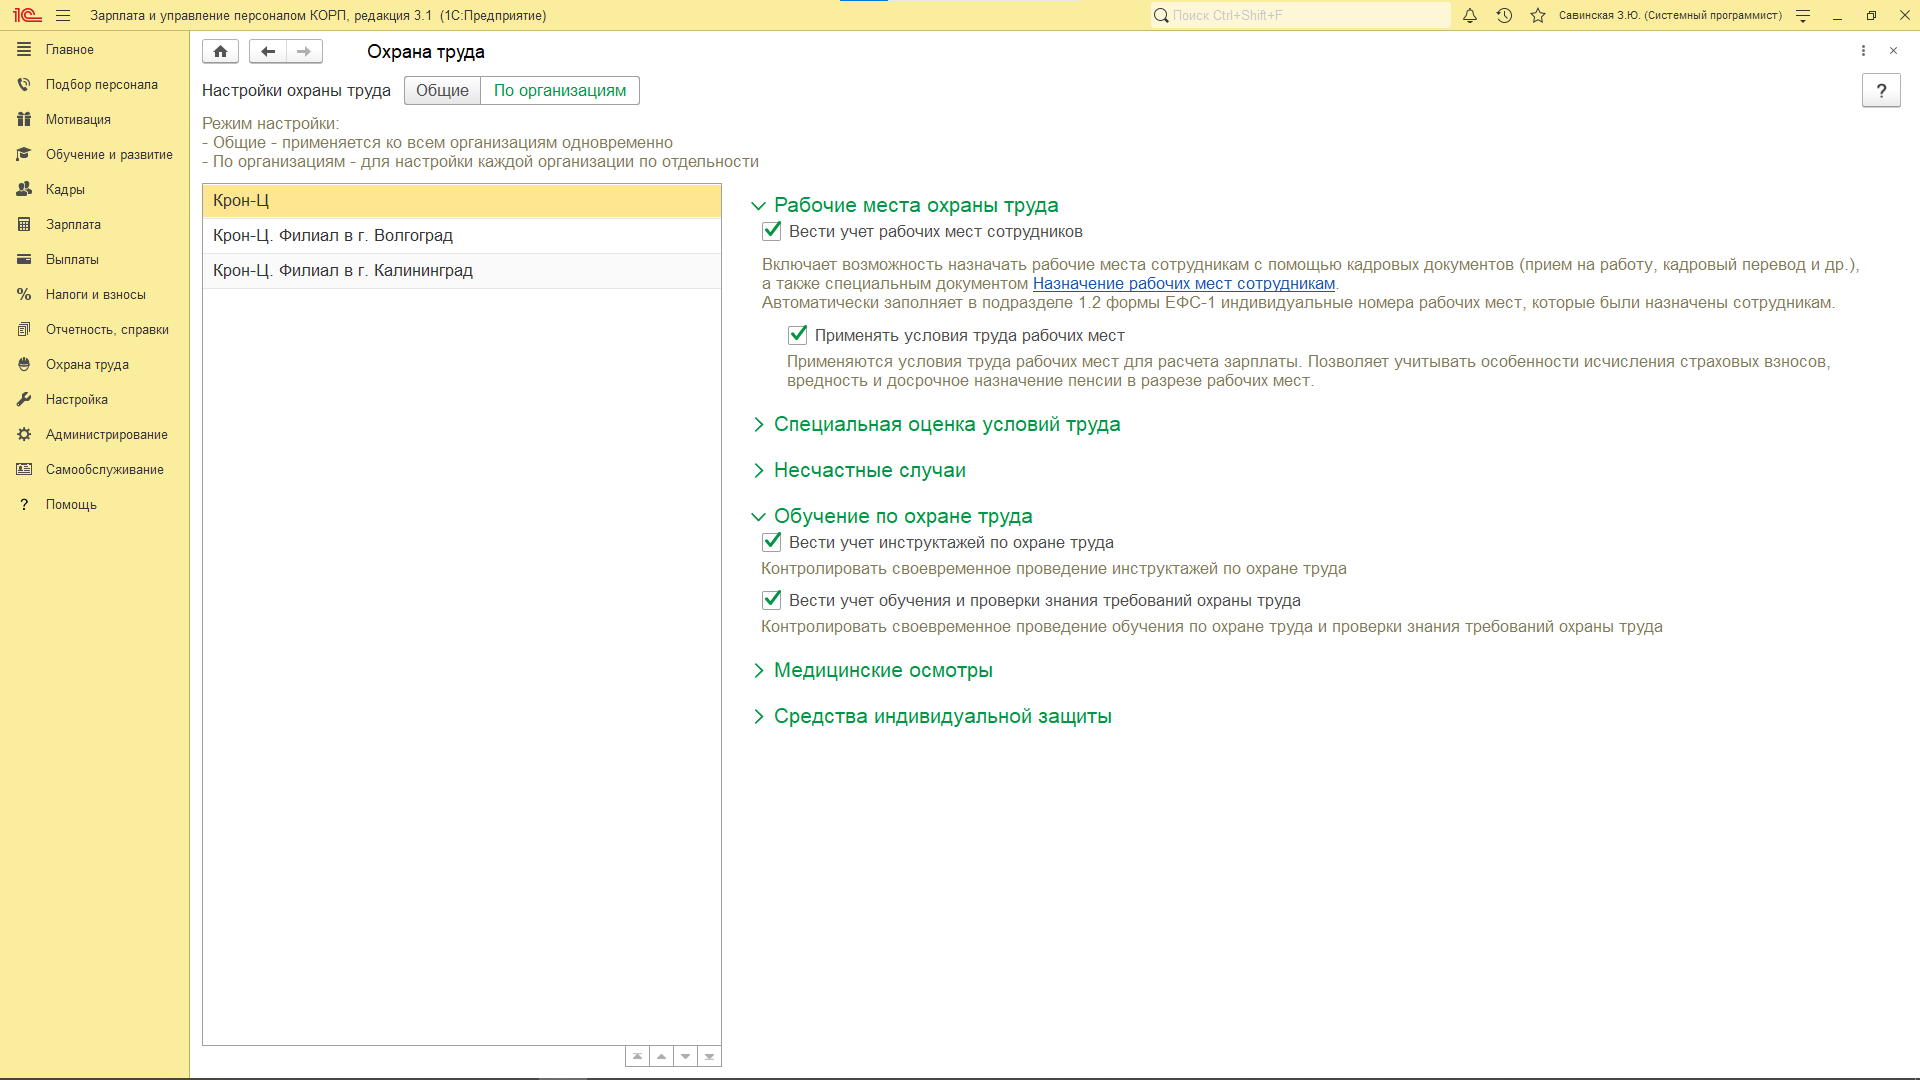Open notifications bell icon
The image size is (1920, 1080).
(1470, 15)
